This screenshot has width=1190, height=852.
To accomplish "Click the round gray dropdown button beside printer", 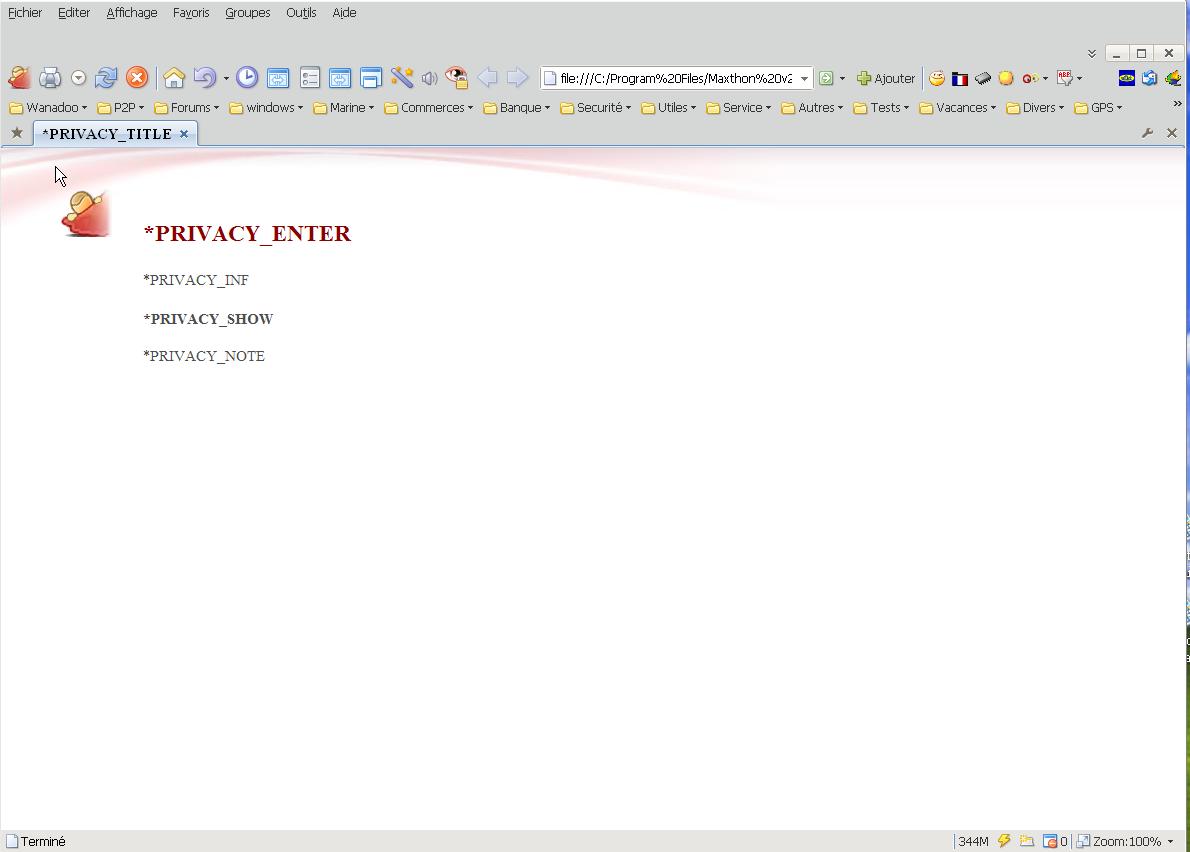I will [x=78, y=77].
